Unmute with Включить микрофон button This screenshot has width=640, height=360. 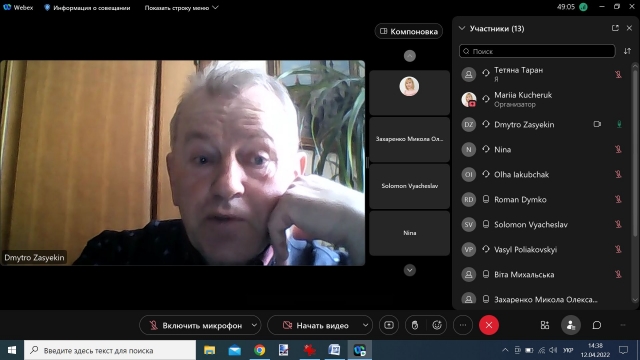pos(195,325)
